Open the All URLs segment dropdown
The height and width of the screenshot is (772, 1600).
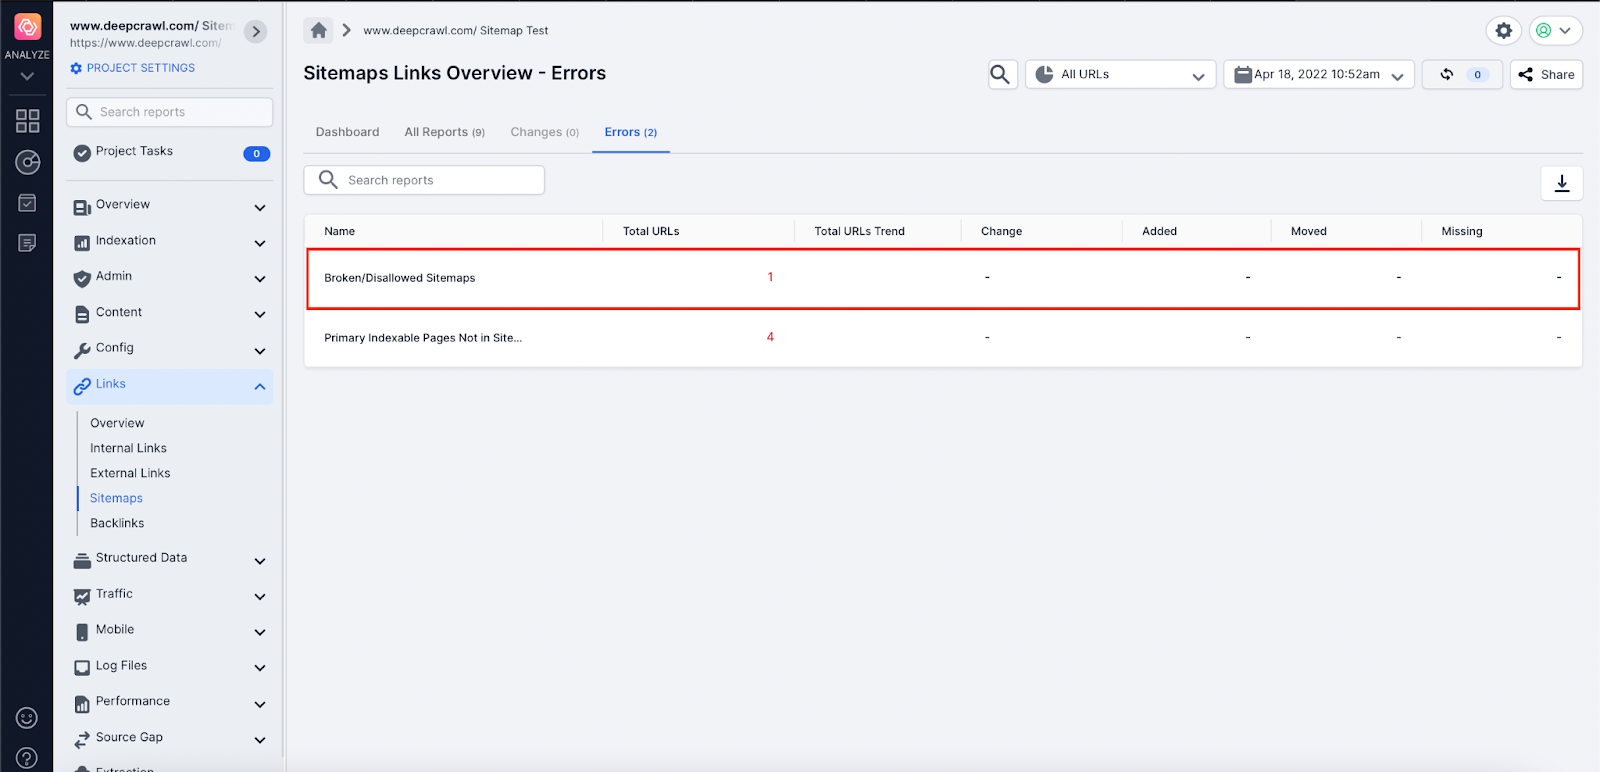[1120, 74]
